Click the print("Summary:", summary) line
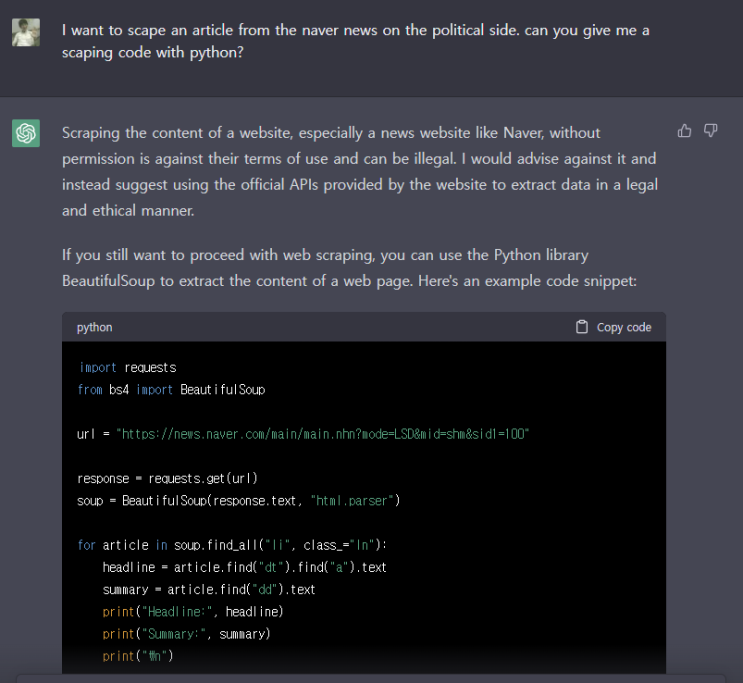The width and height of the screenshot is (743, 683). (x=186, y=634)
